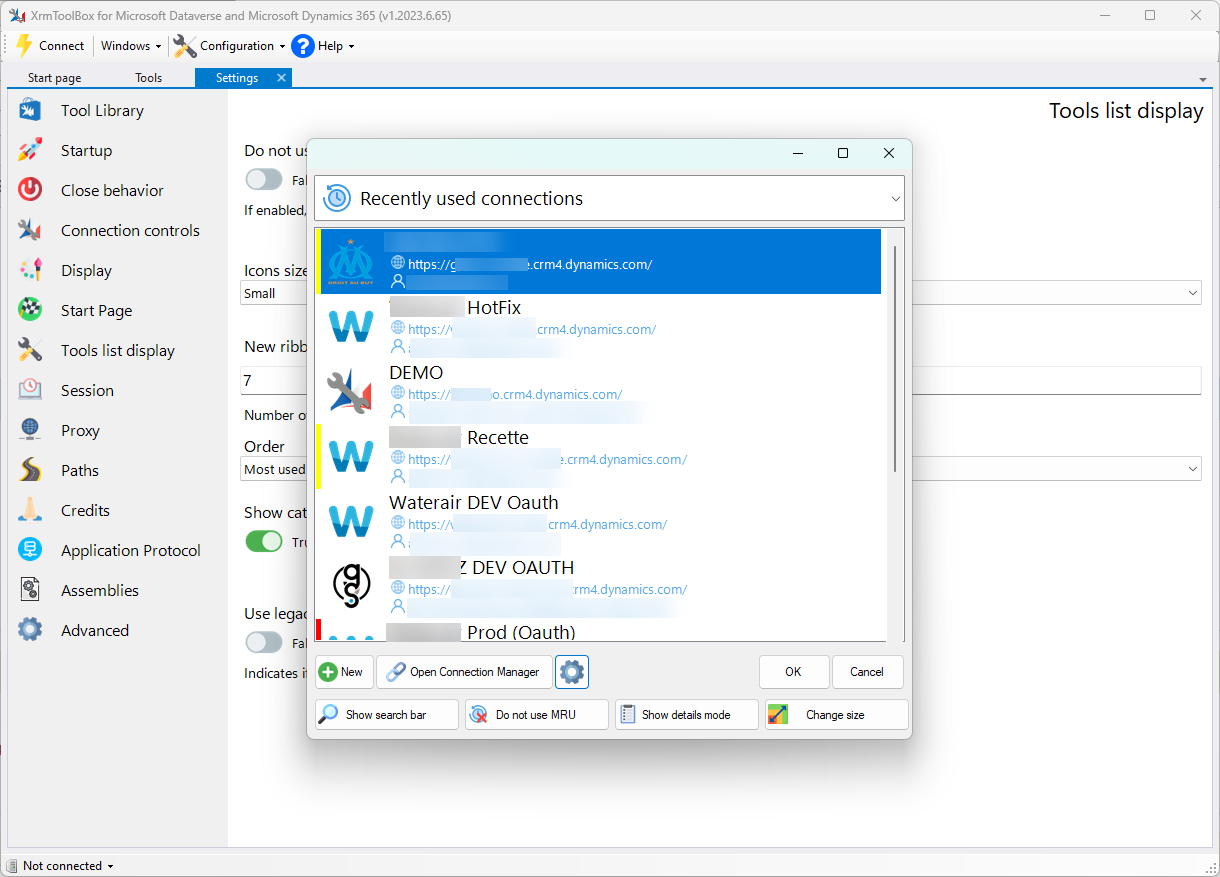Click the New connection button
This screenshot has height=877, width=1220.
coord(344,672)
